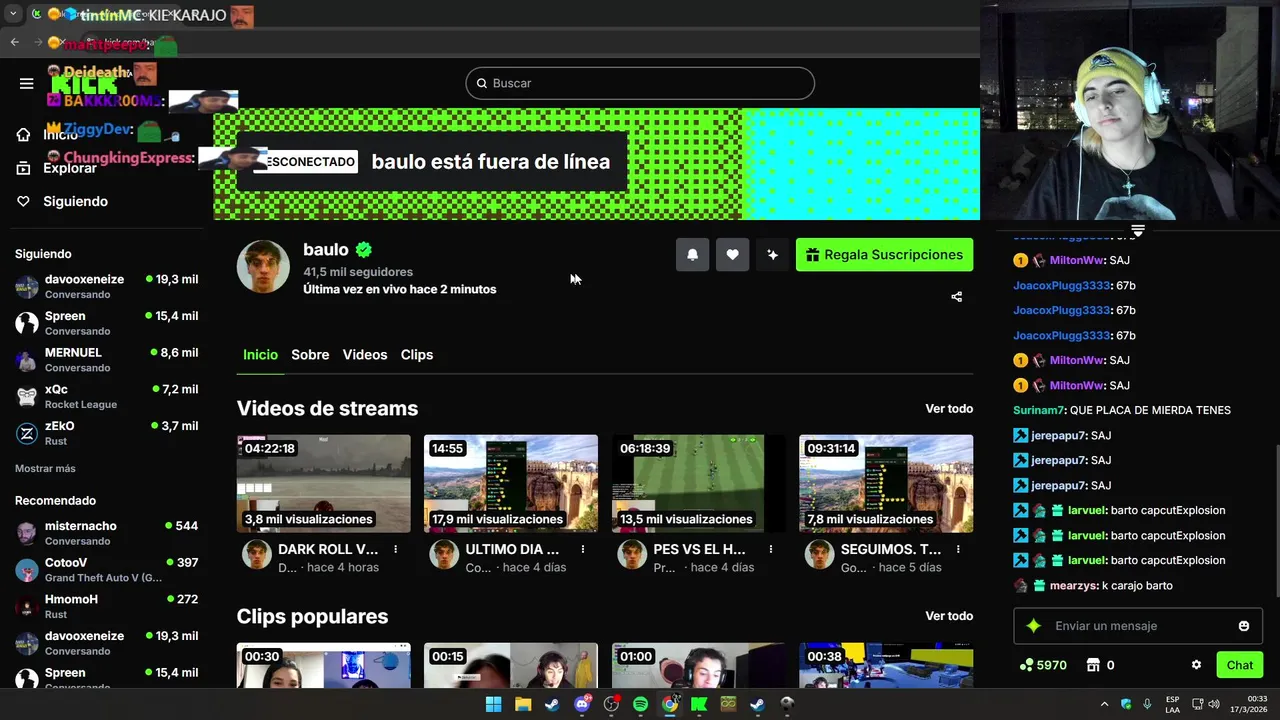Open Windows Start menu

click(493, 704)
